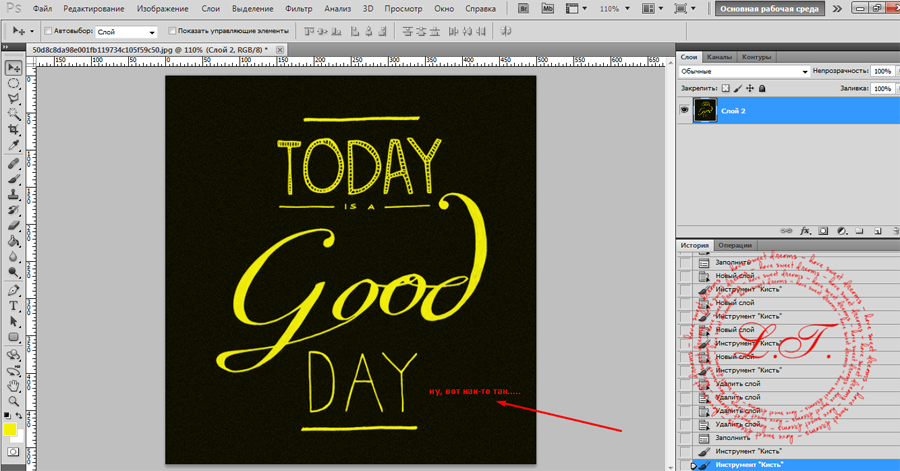Image resolution: width=900 pixels, height=471 pixels.
Task: Select the Blur tool
Action: [13, 257]
